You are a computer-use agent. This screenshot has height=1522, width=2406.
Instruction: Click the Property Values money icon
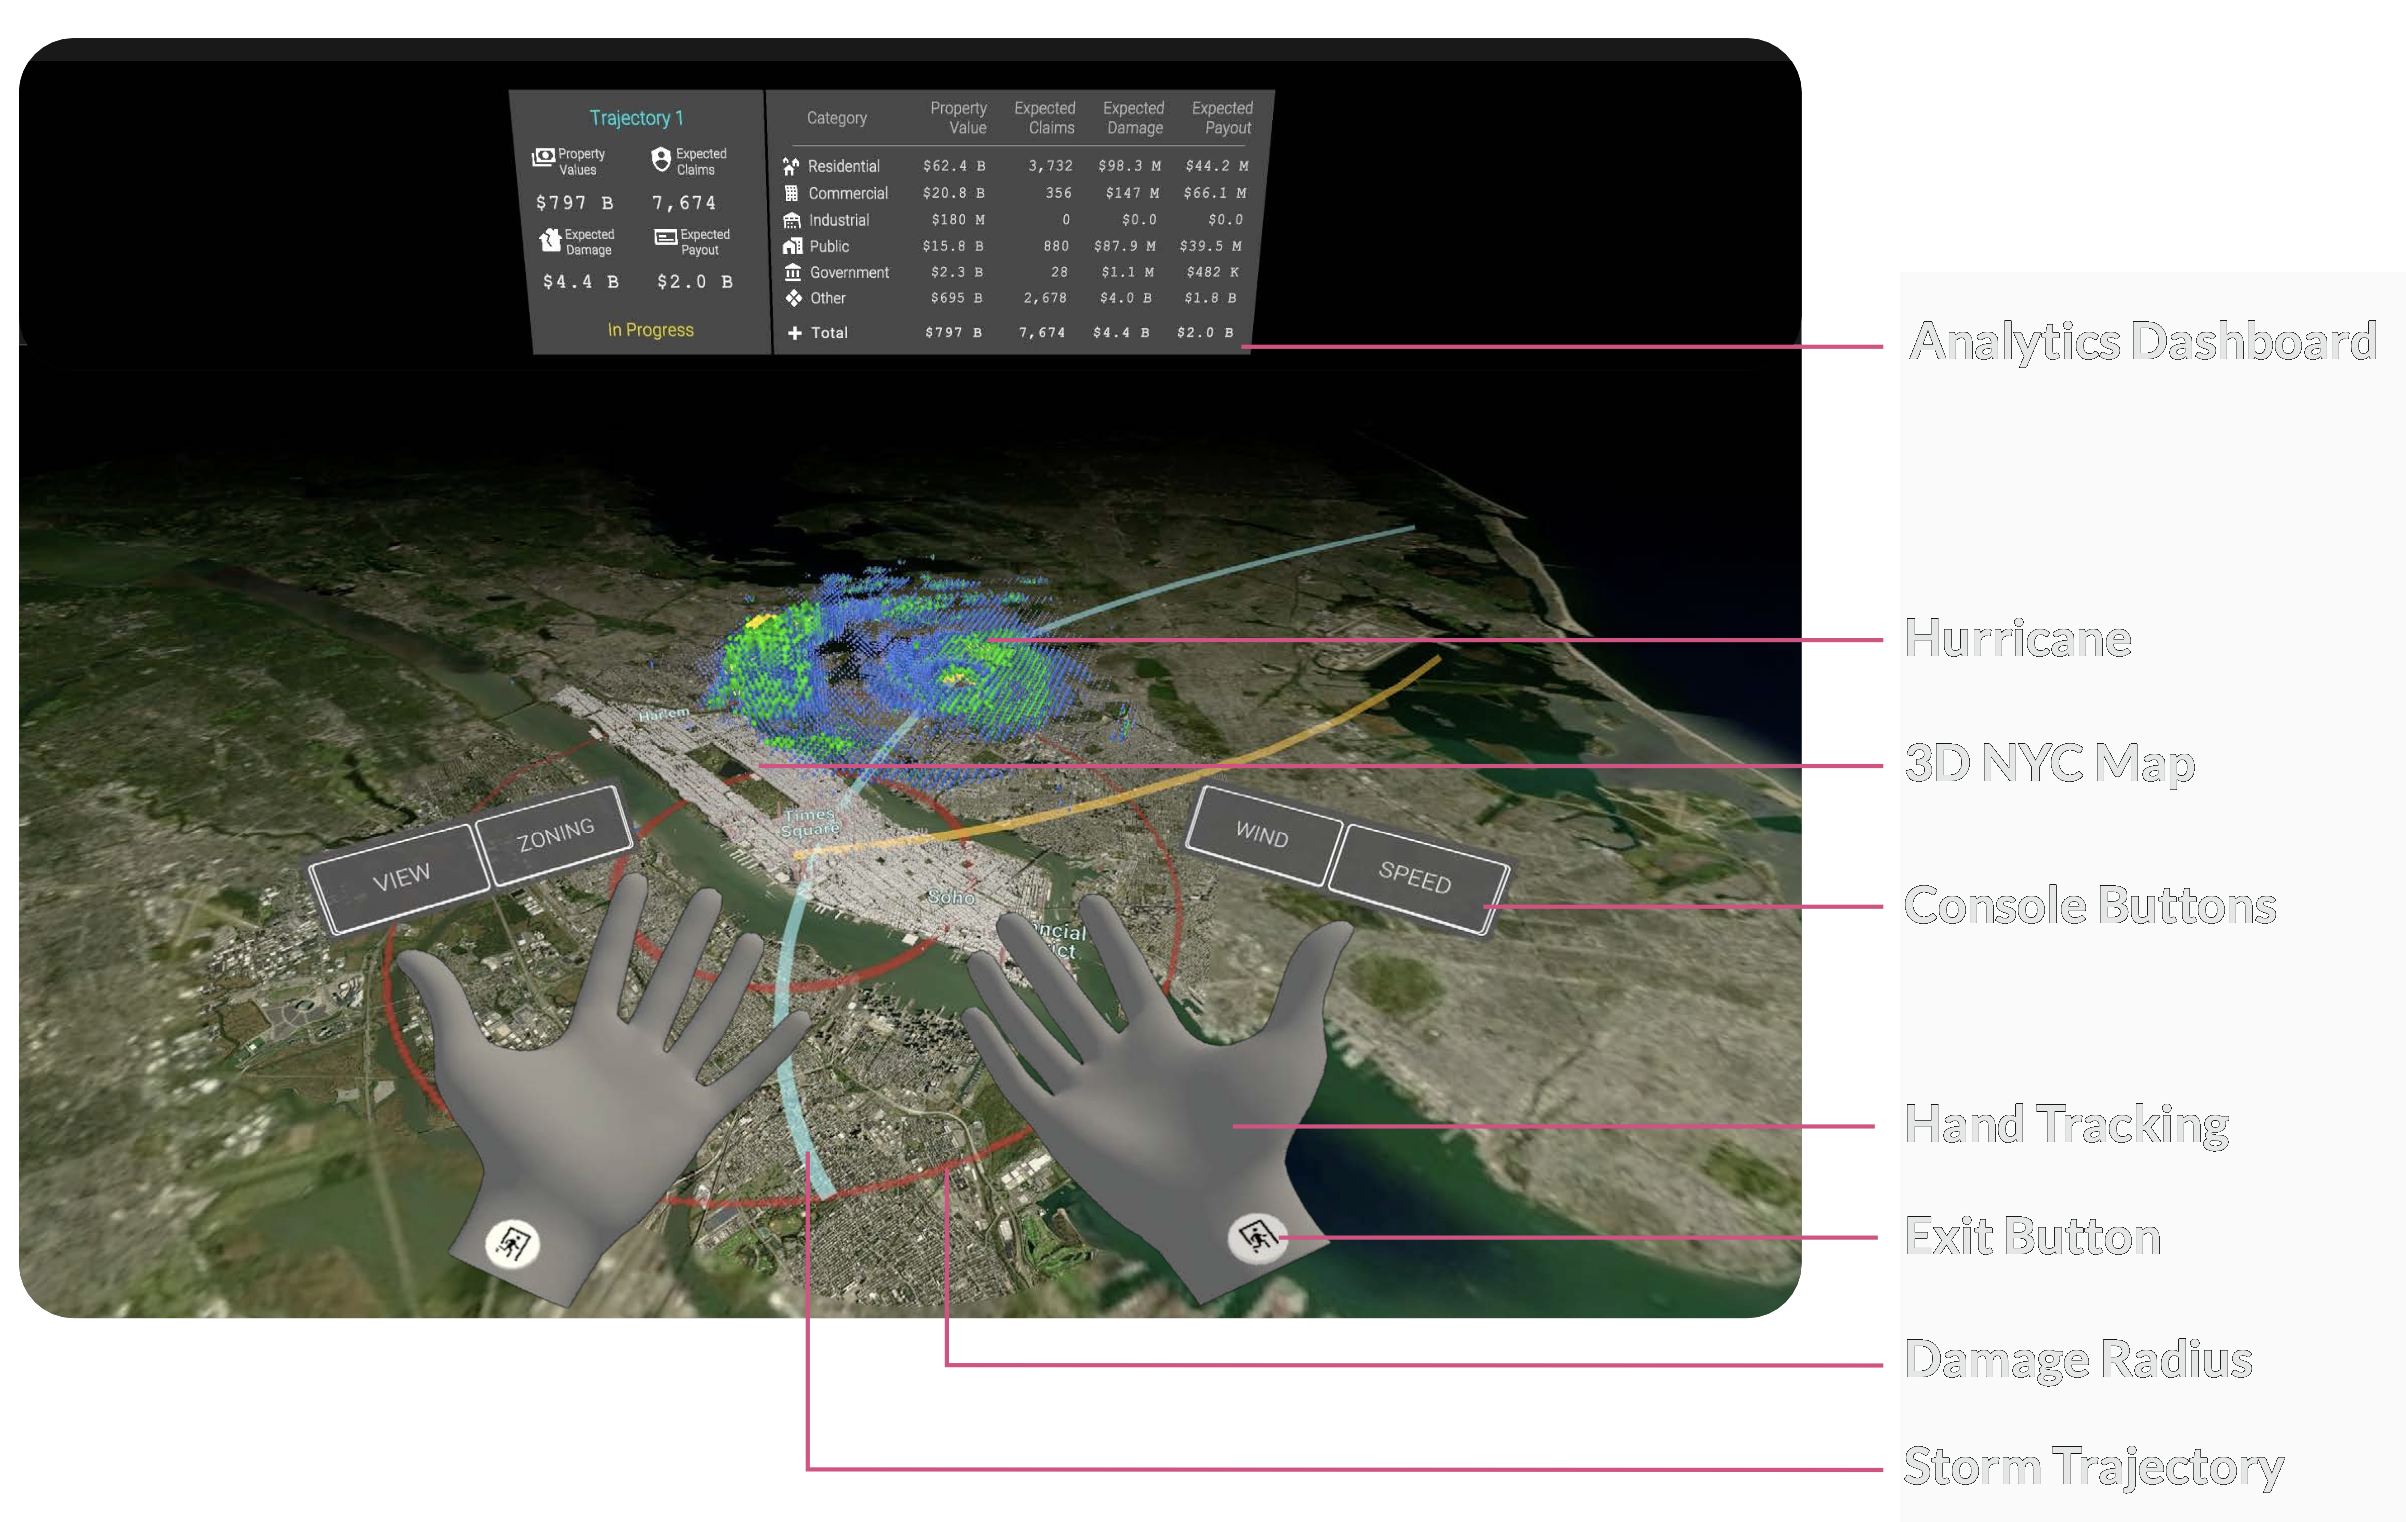543,157
